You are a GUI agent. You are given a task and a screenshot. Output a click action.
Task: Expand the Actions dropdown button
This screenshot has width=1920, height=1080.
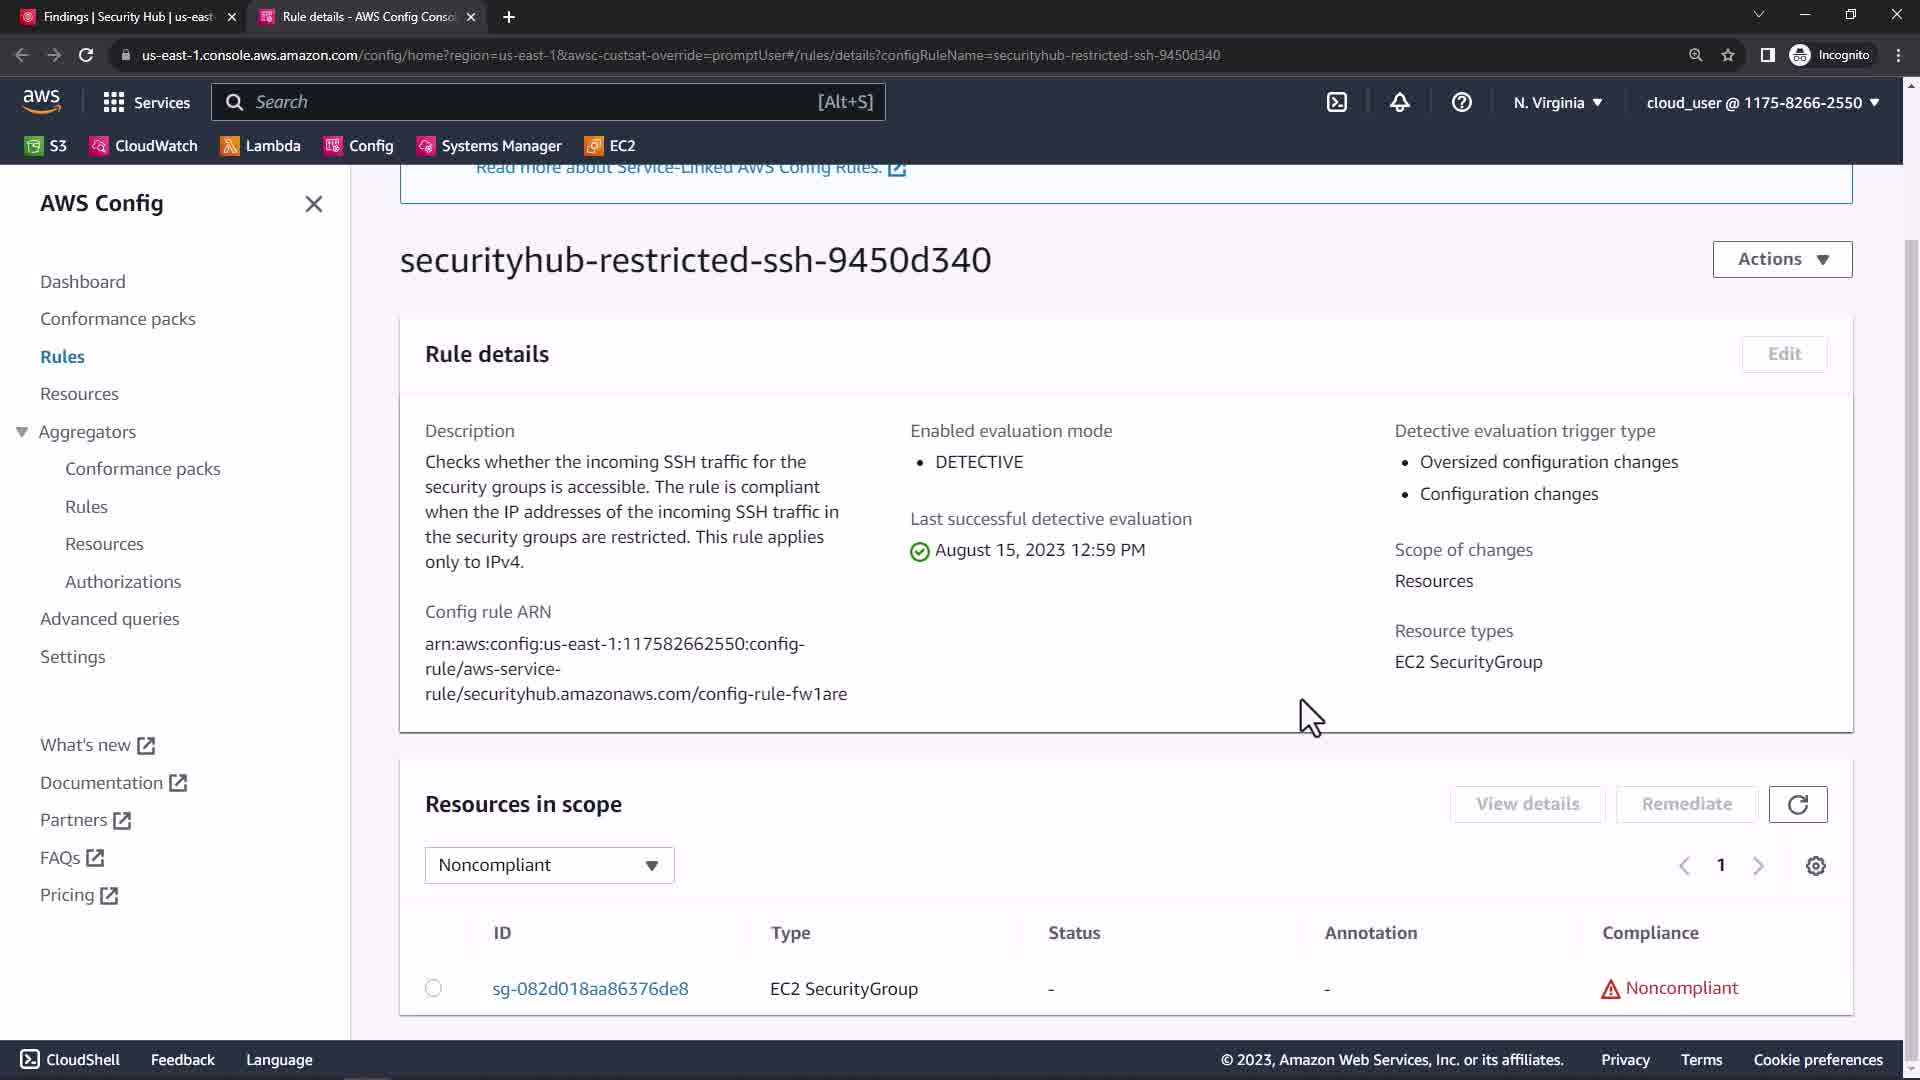(1781, 259)
